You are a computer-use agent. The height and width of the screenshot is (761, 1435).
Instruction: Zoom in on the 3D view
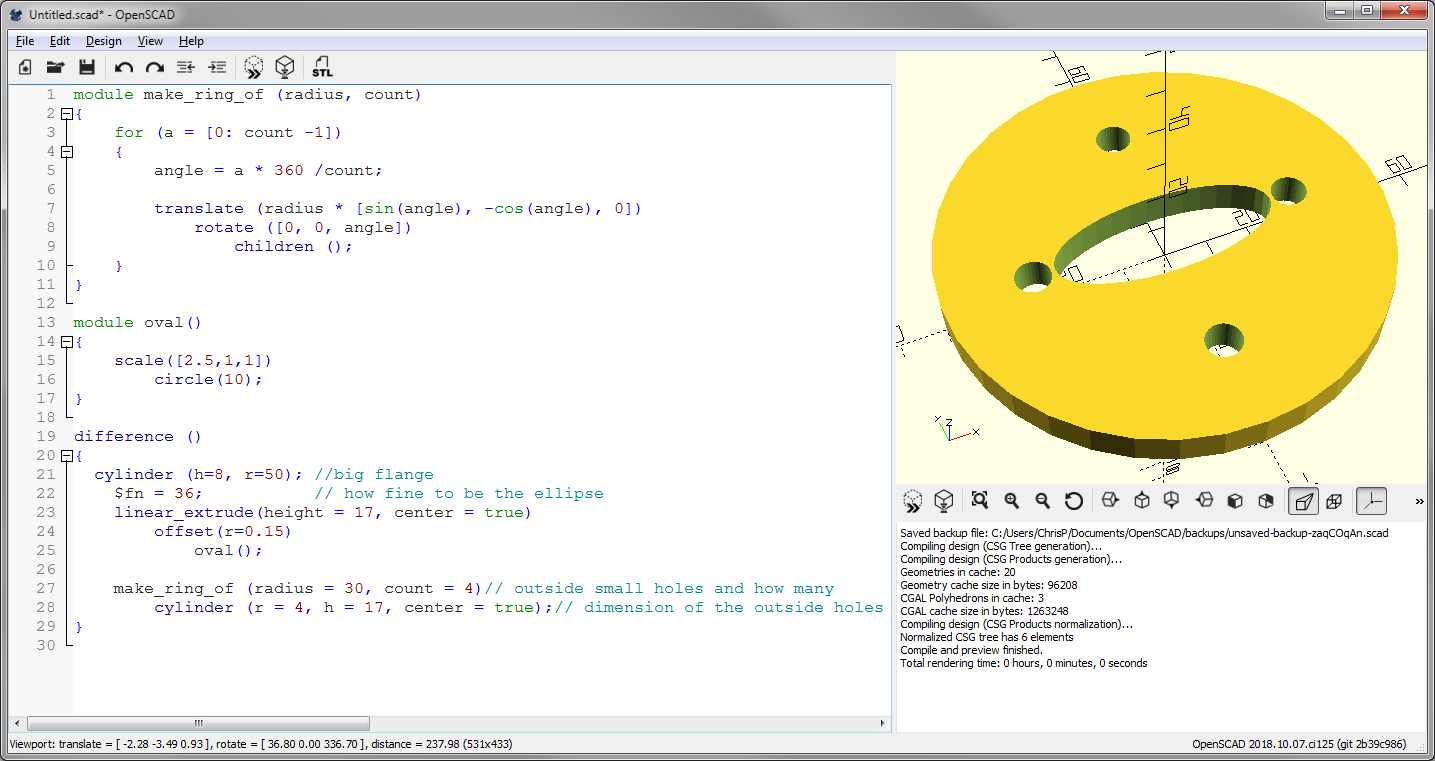1011,501
